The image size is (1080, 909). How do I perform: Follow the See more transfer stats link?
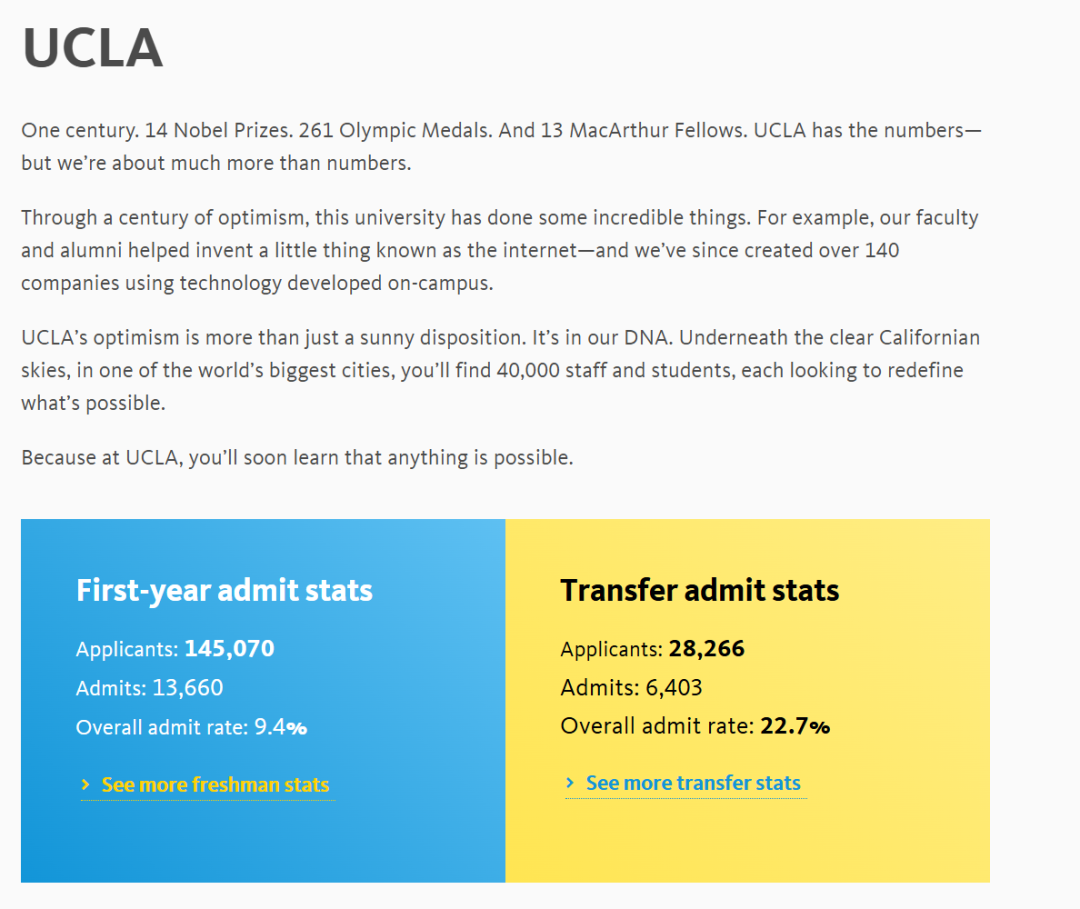[693, 784]
